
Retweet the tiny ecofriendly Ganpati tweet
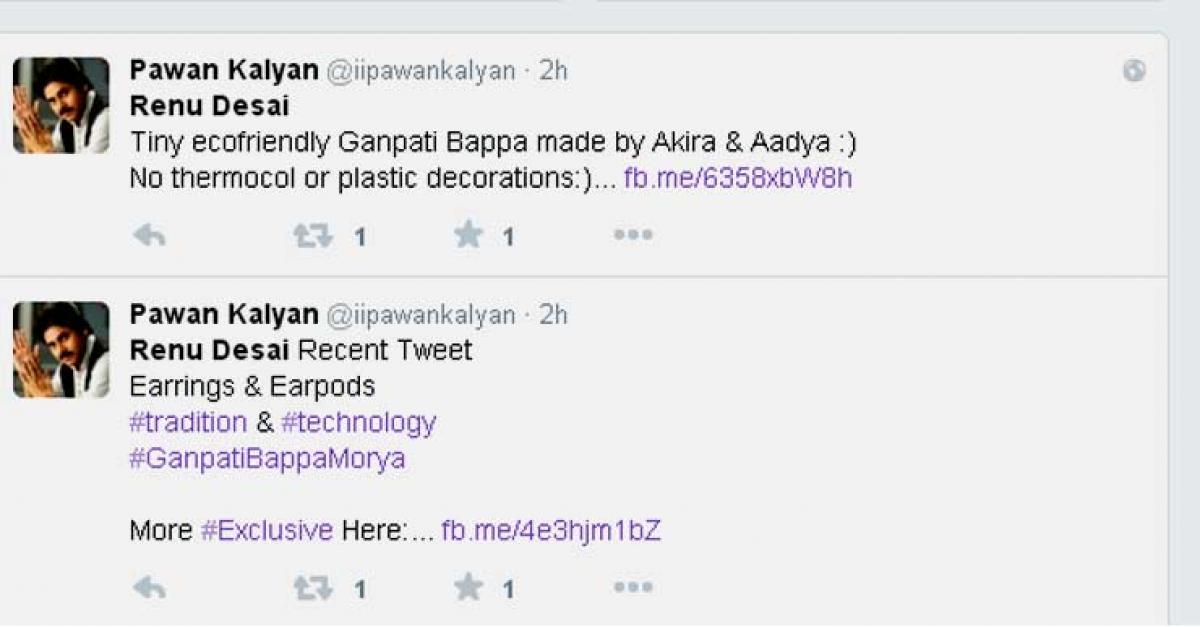click(x=312, y=236)
